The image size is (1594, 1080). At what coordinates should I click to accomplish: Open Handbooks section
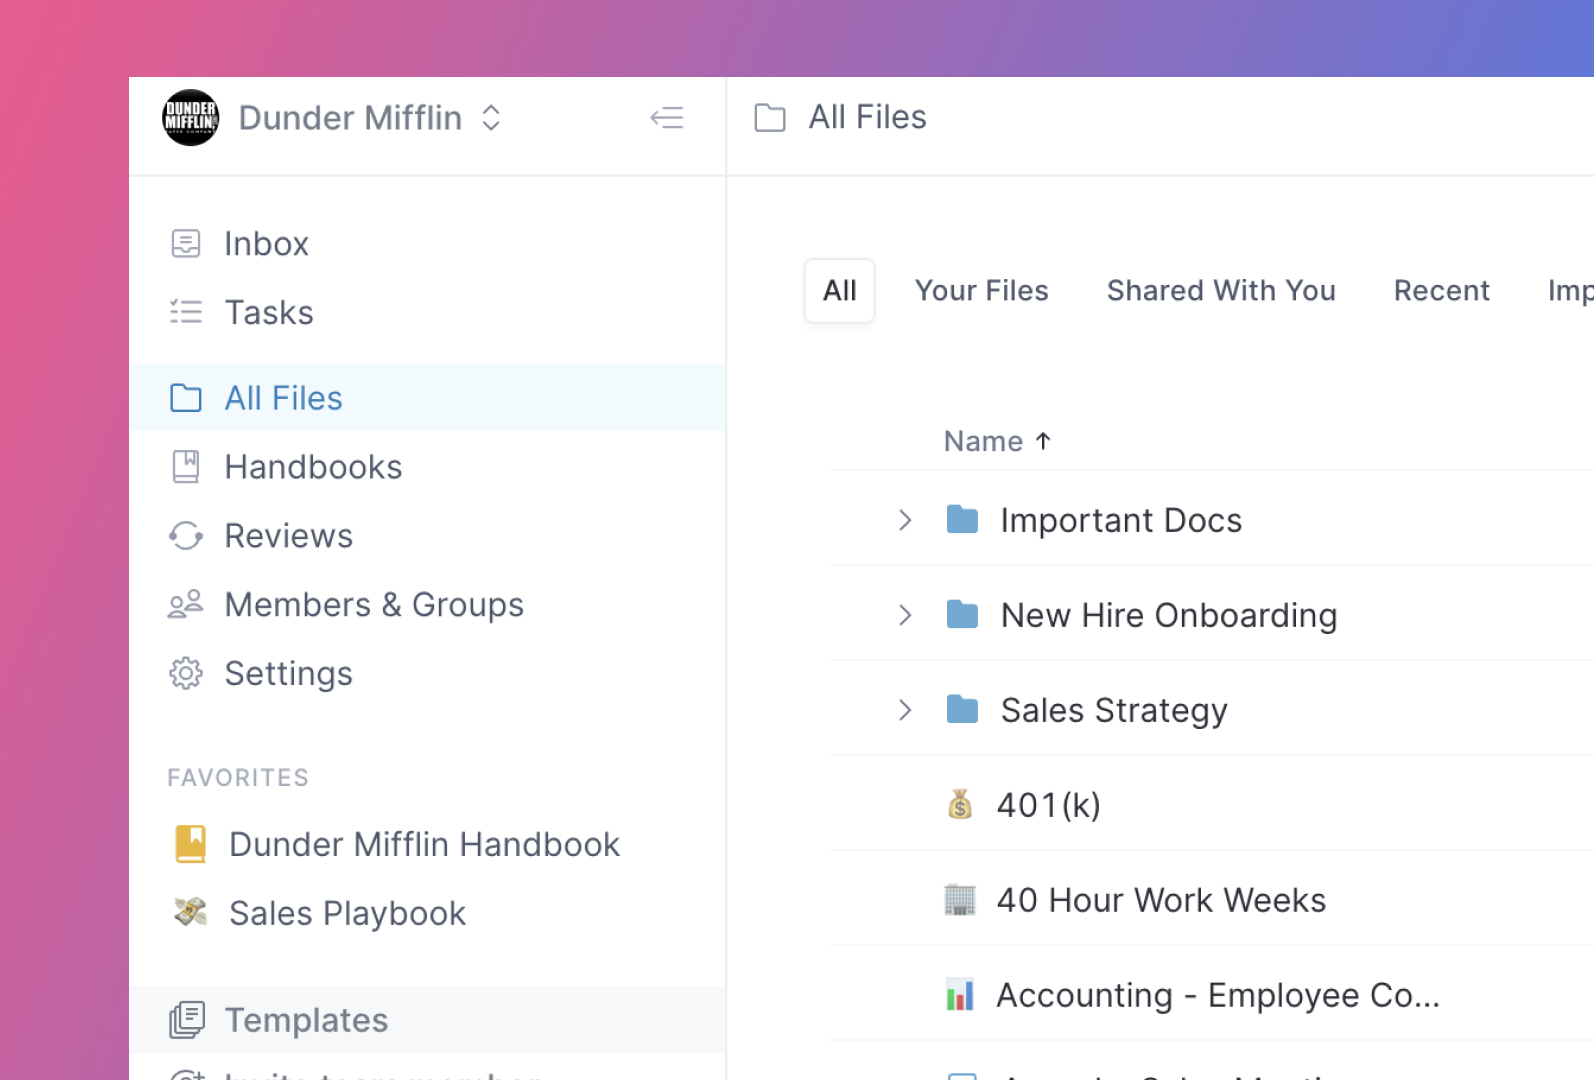coord(312,467)
